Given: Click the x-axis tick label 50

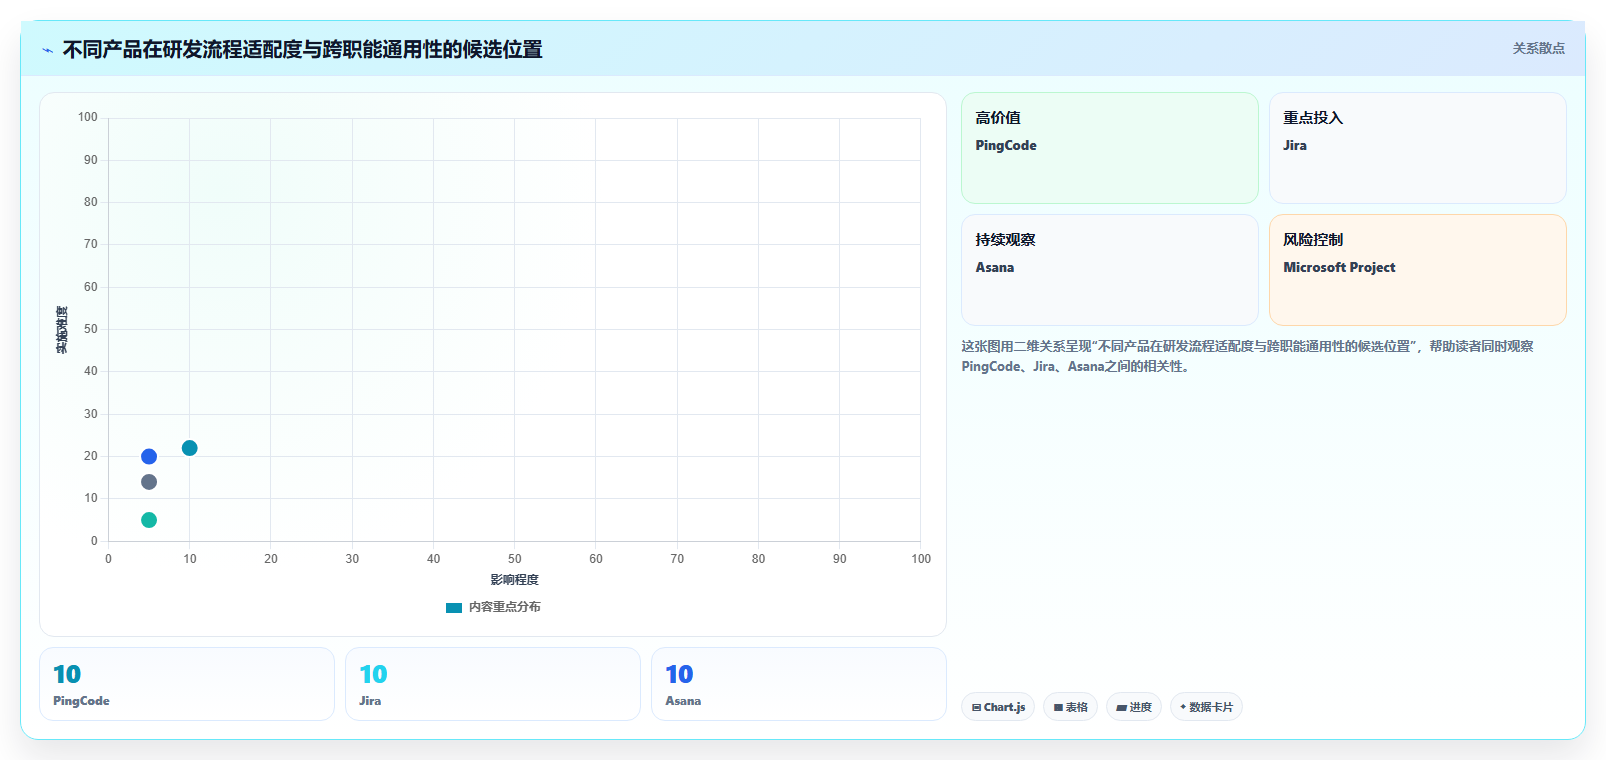Looking at the screenshot, I should tap(514, 559).
